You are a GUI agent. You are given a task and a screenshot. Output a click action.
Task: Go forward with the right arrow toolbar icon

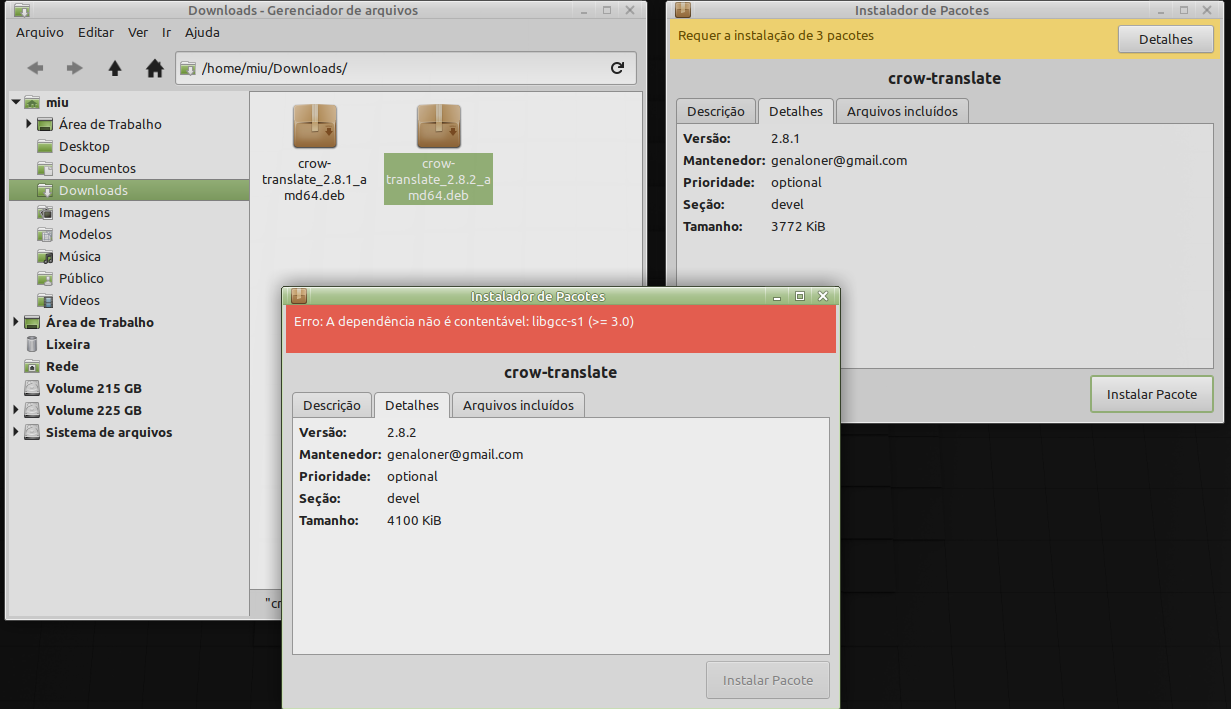(x=74, y=68)
